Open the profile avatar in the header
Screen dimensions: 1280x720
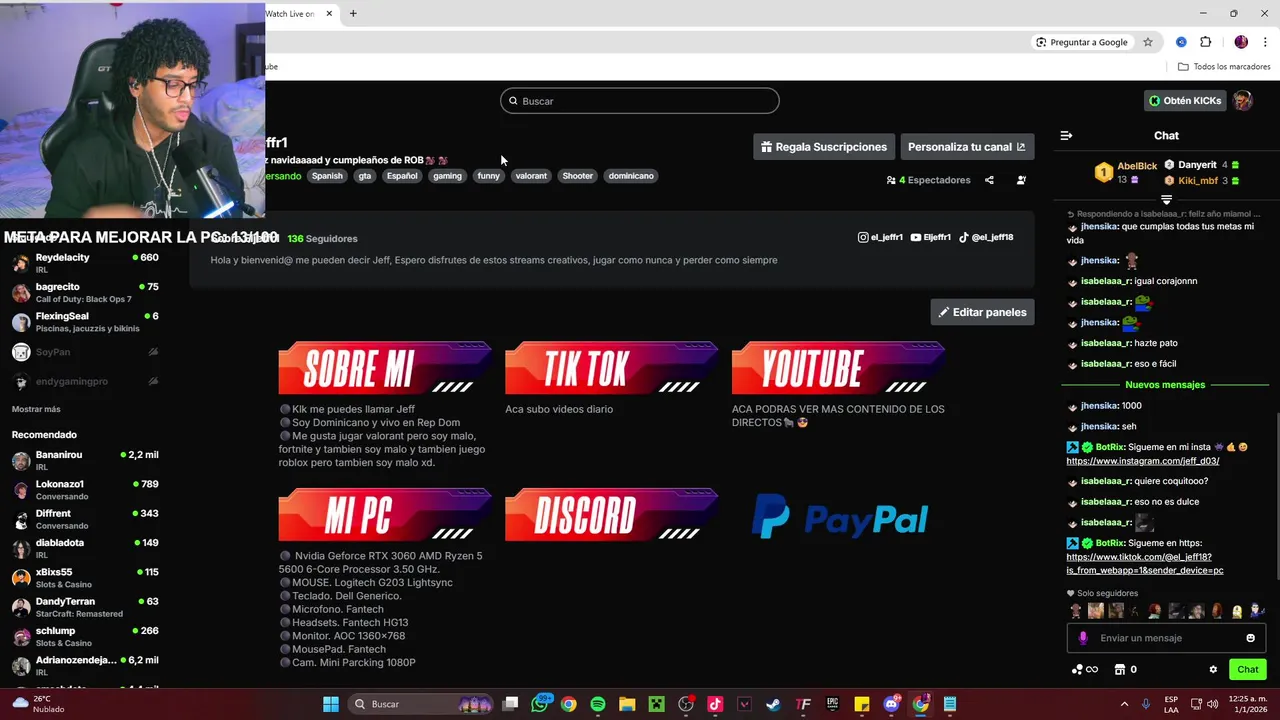coord(1242,101)
